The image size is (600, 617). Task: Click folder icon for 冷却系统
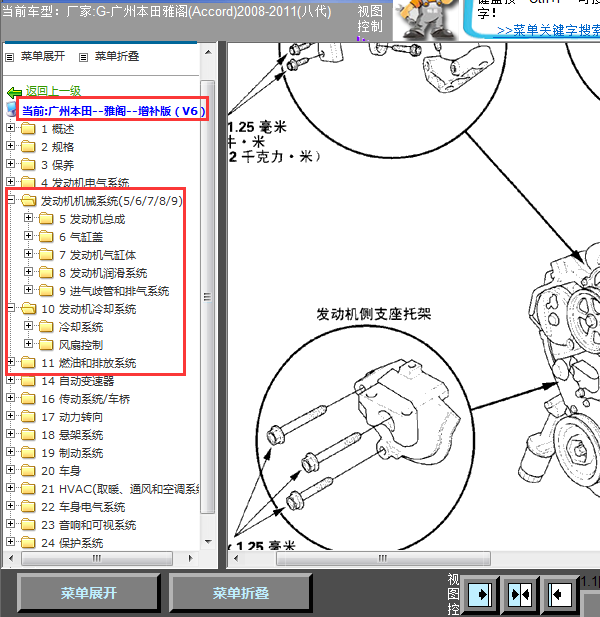[x=46, y=327]
